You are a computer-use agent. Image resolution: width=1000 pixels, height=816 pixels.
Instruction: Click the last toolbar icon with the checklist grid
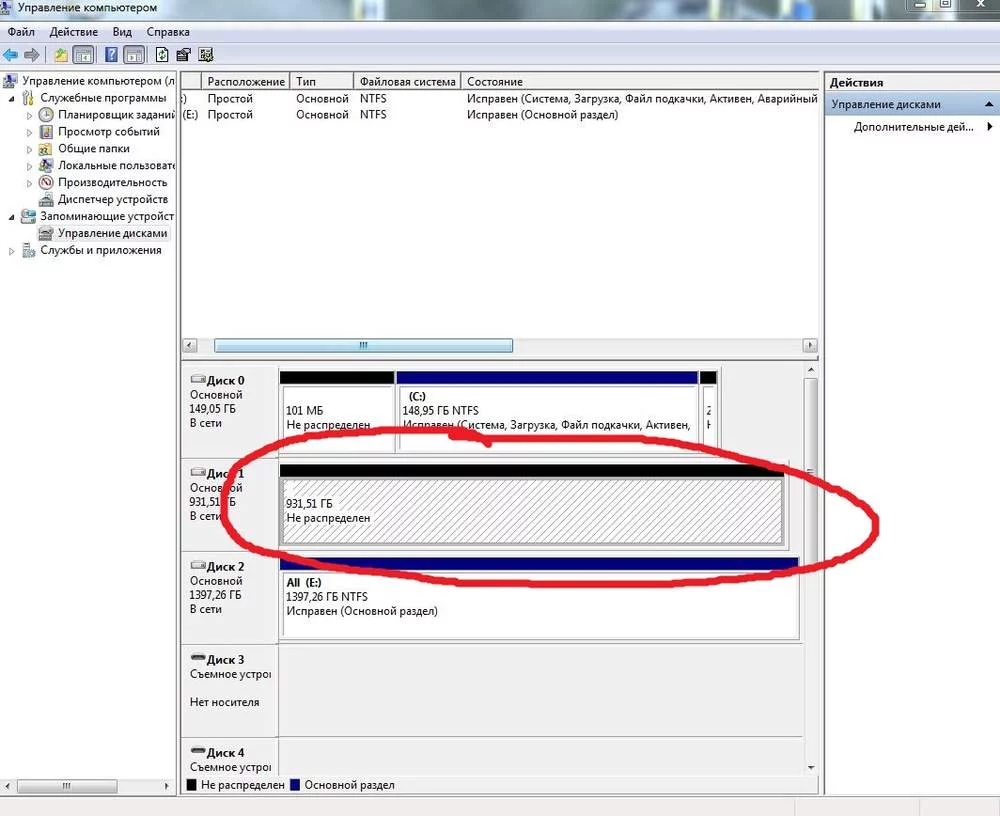206,56
